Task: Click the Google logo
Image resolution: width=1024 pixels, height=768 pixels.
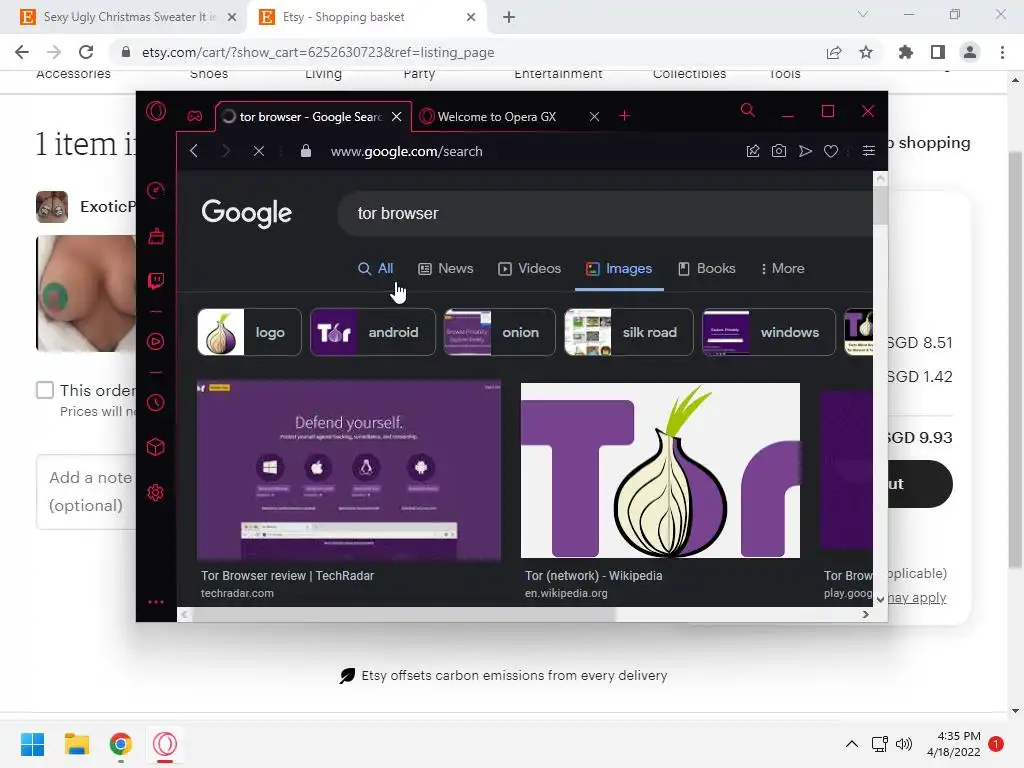Action: point(246,213)
